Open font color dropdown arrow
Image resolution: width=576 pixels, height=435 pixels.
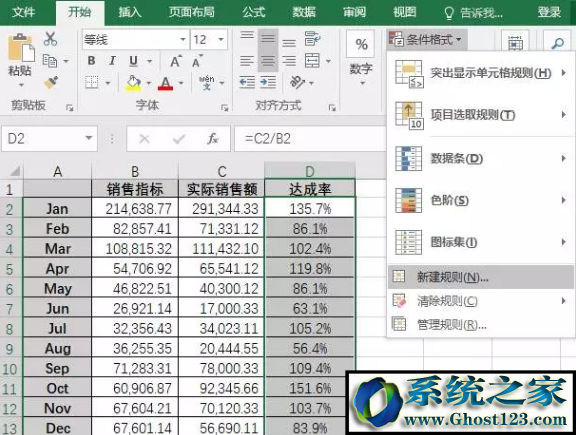tap(181, 83)
